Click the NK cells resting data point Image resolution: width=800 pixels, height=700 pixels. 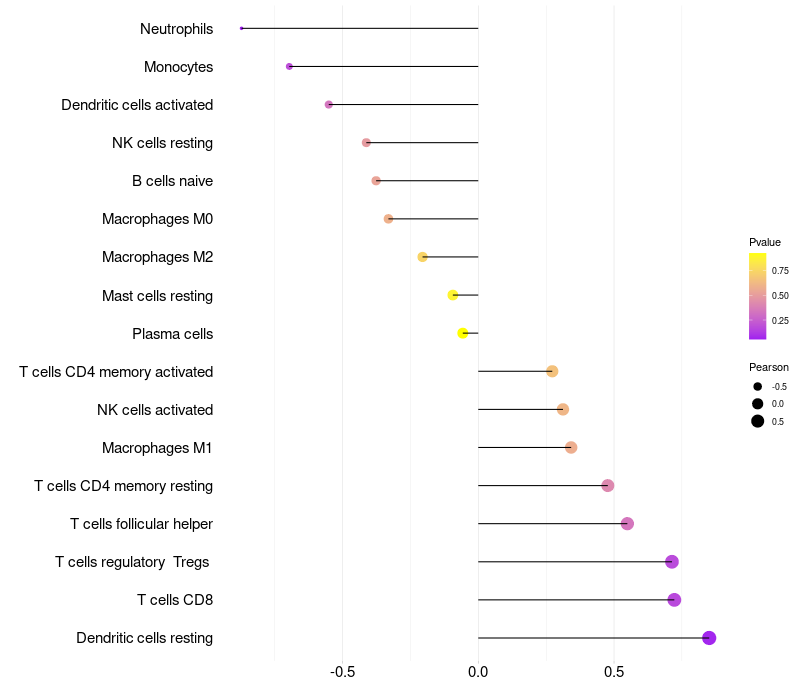[366, 142]
